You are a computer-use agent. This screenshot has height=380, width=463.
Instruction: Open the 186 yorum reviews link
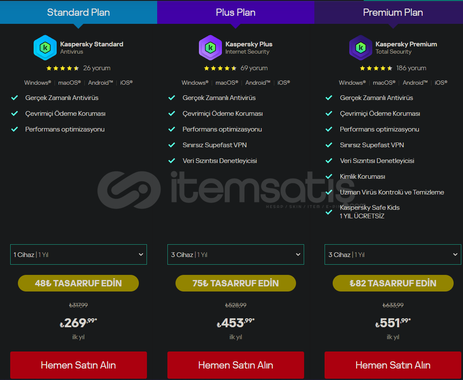coord(411,68)
